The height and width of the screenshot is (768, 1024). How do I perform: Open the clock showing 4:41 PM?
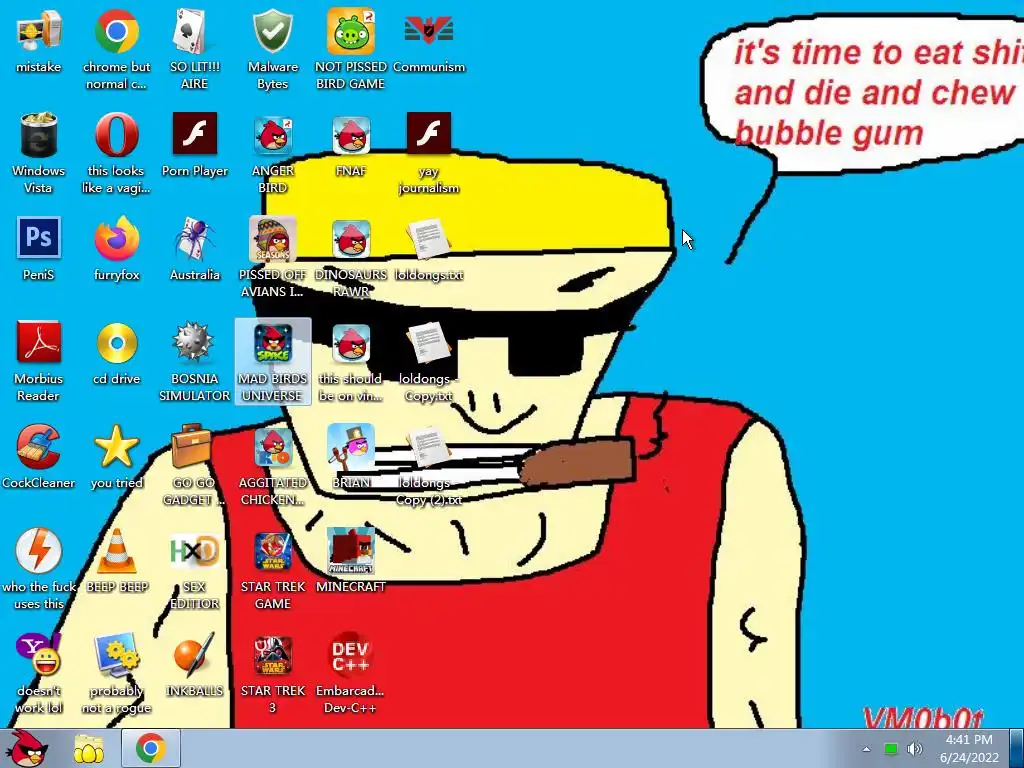point(969,748)
